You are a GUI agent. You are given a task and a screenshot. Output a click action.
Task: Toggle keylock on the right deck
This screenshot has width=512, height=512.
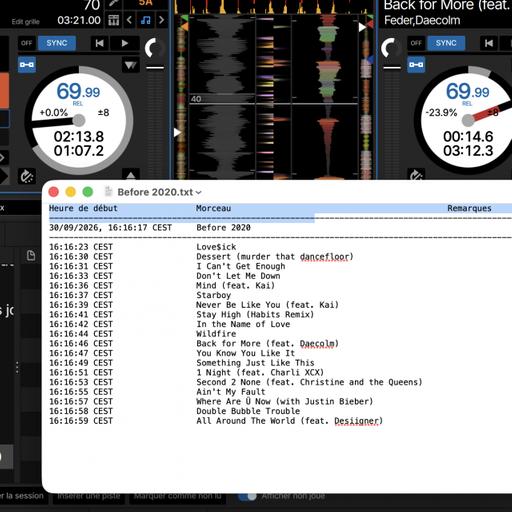[x=416, y=64]
